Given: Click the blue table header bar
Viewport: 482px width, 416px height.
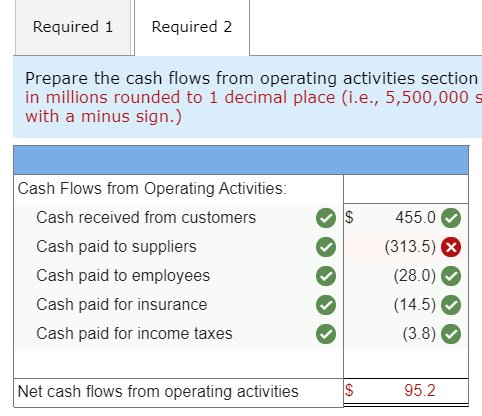Looking at the screenshot, I should 241,160.
